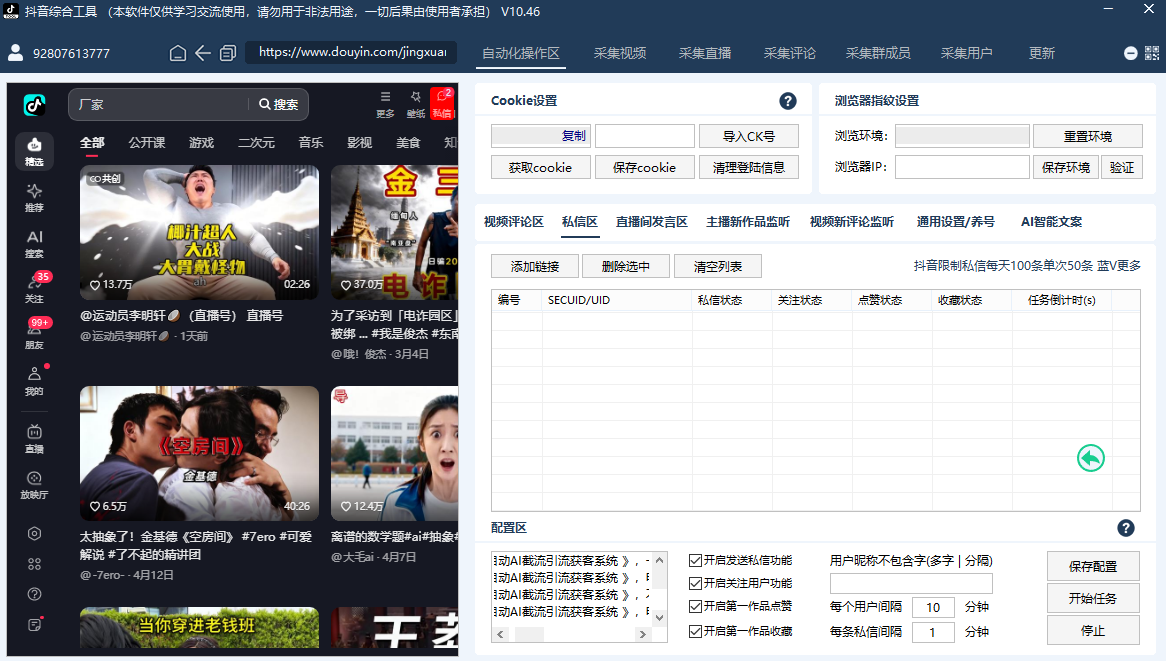Open the AI 搜索 sidebar item

[34, 244]
